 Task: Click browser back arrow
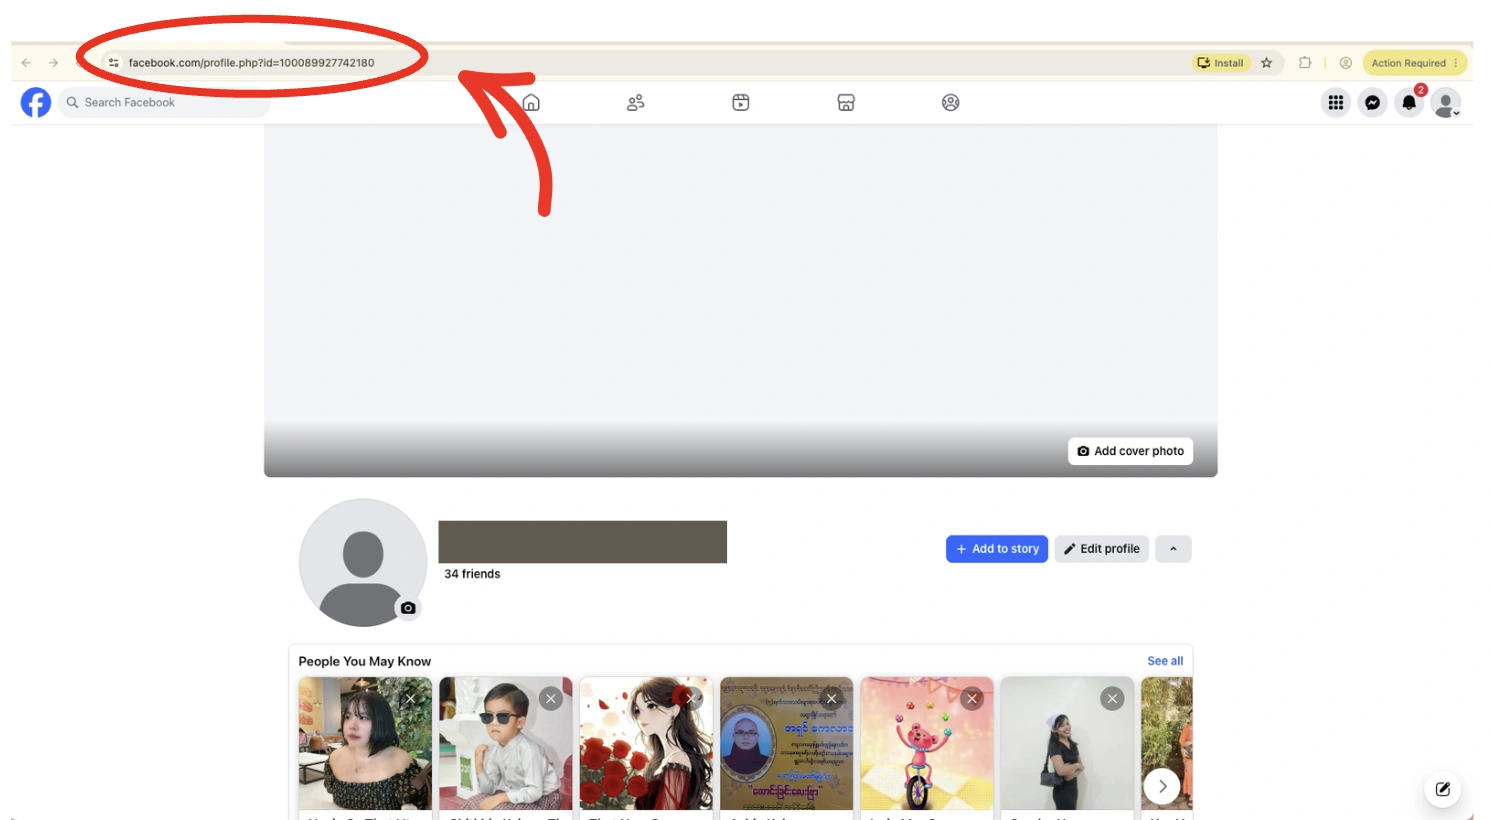pyautogui.click(x=26, y=62)
